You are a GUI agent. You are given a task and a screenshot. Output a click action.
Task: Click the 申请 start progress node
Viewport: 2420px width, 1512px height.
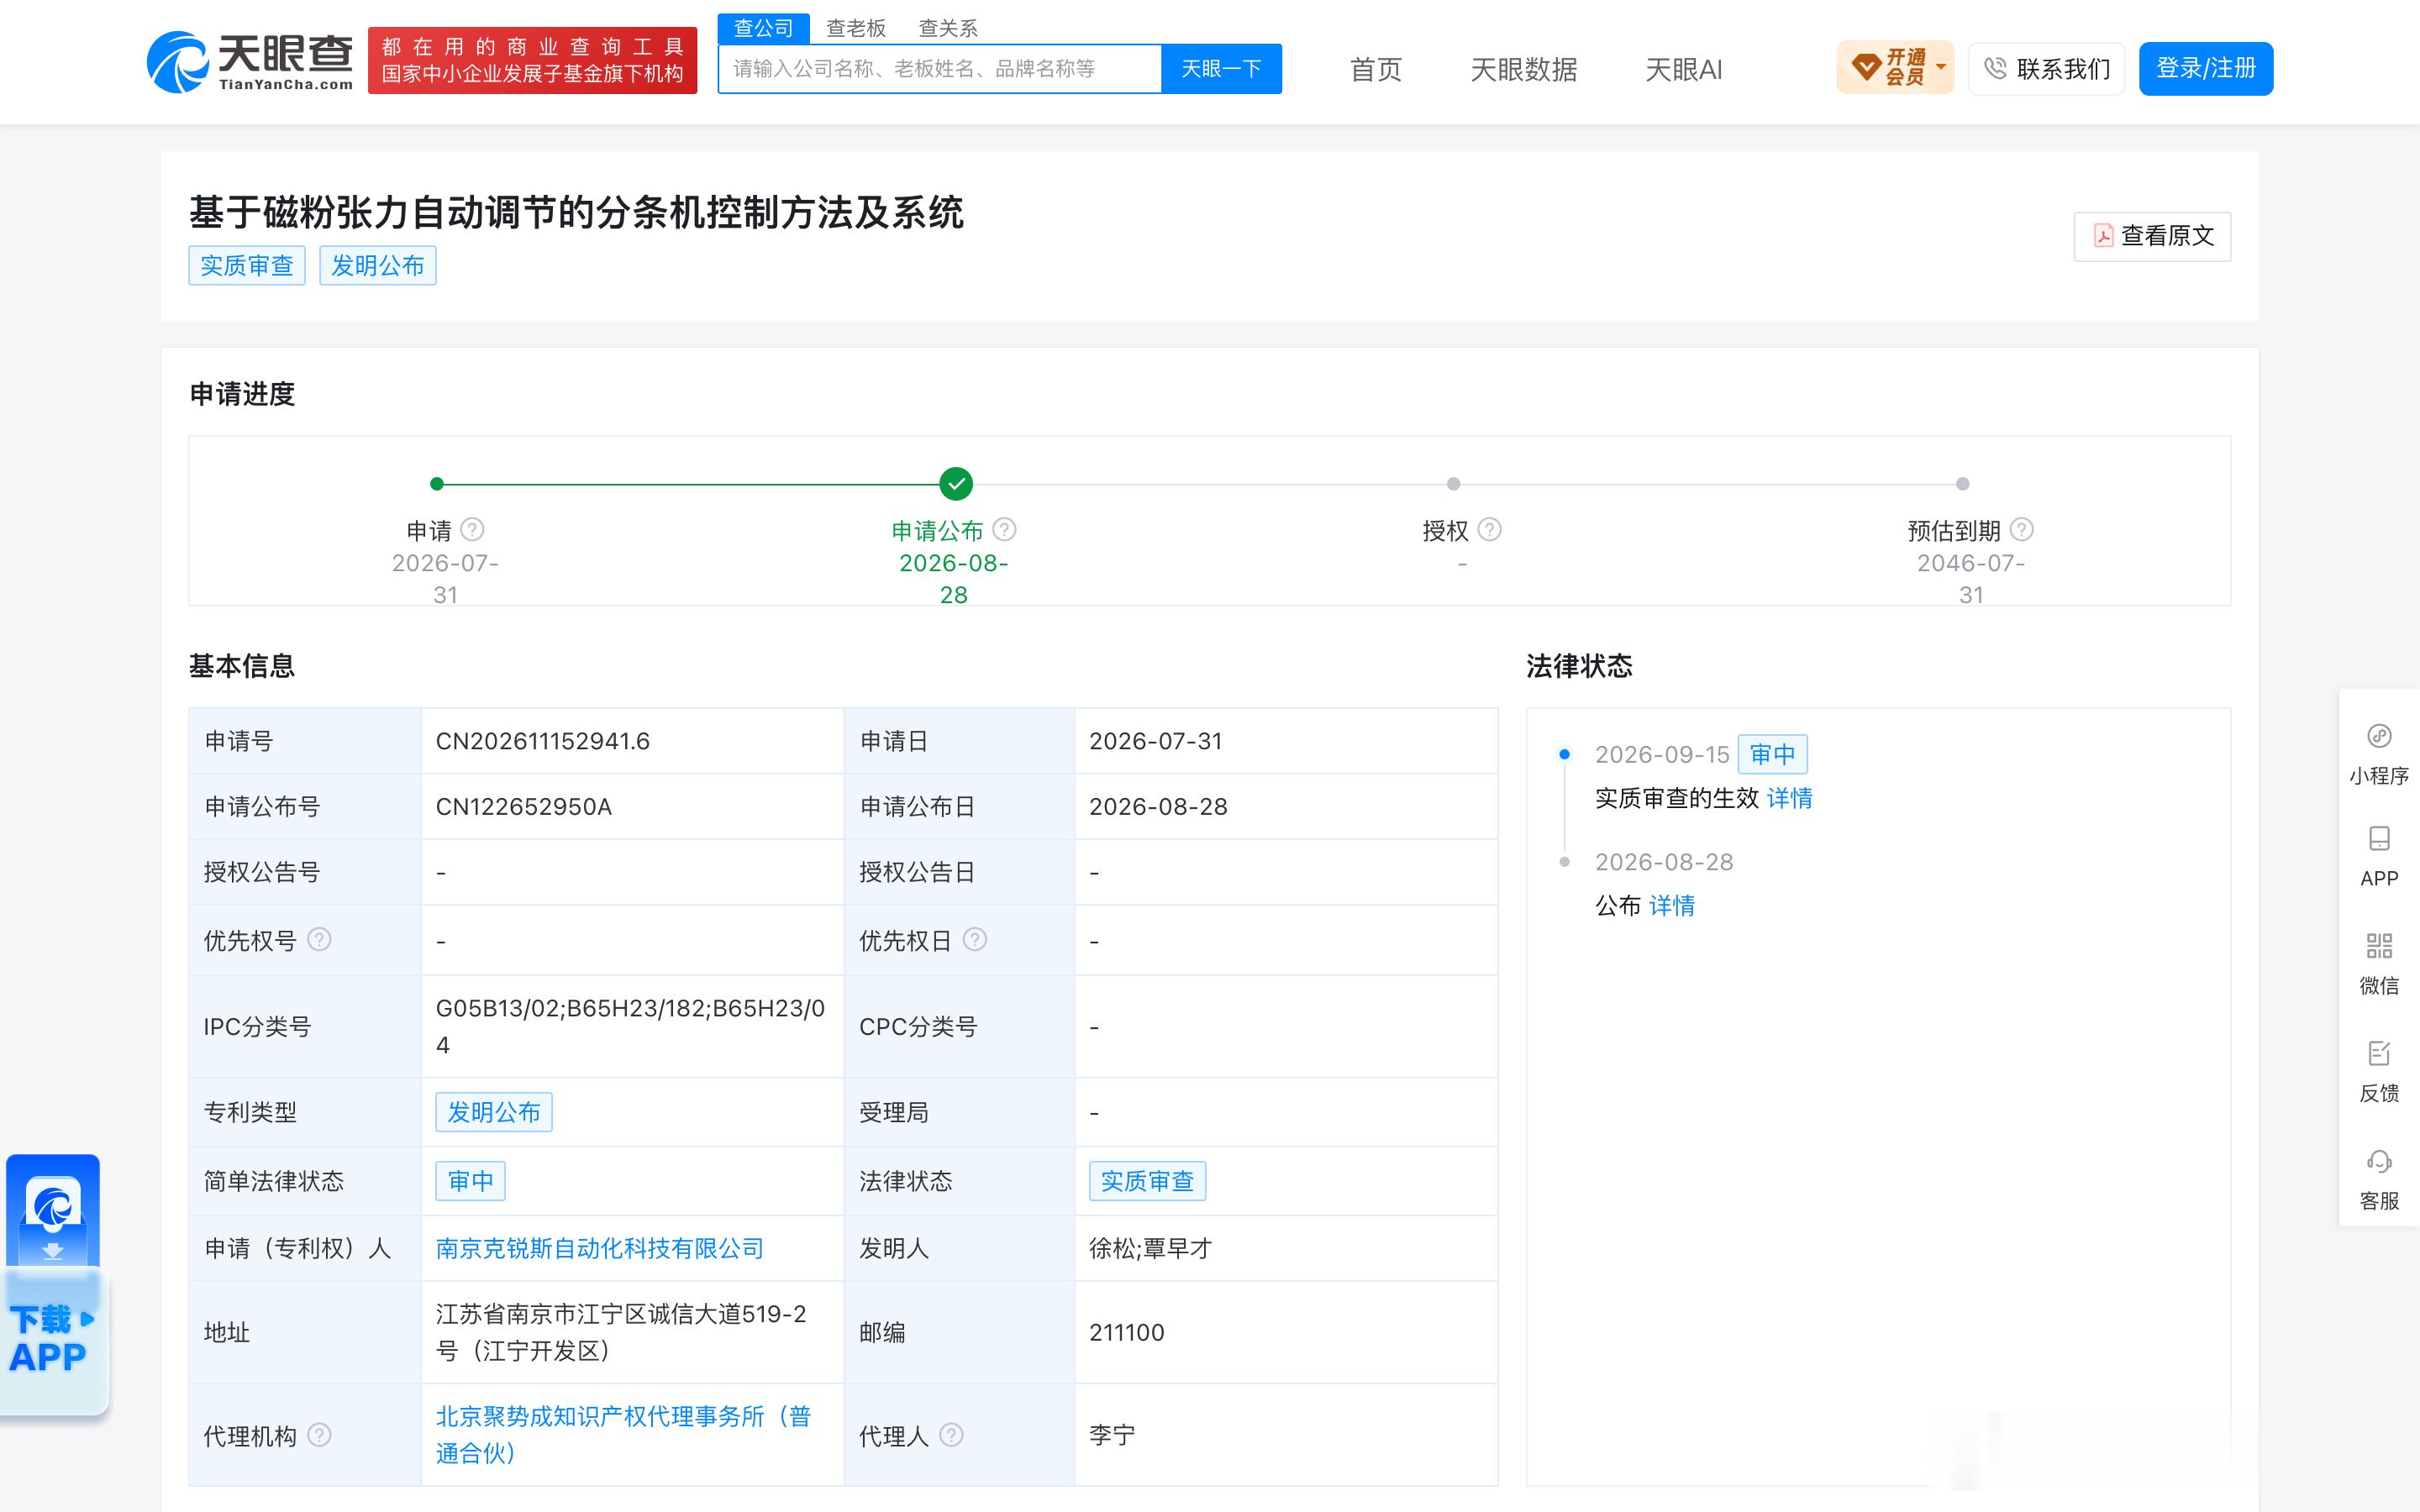[437, 484]
